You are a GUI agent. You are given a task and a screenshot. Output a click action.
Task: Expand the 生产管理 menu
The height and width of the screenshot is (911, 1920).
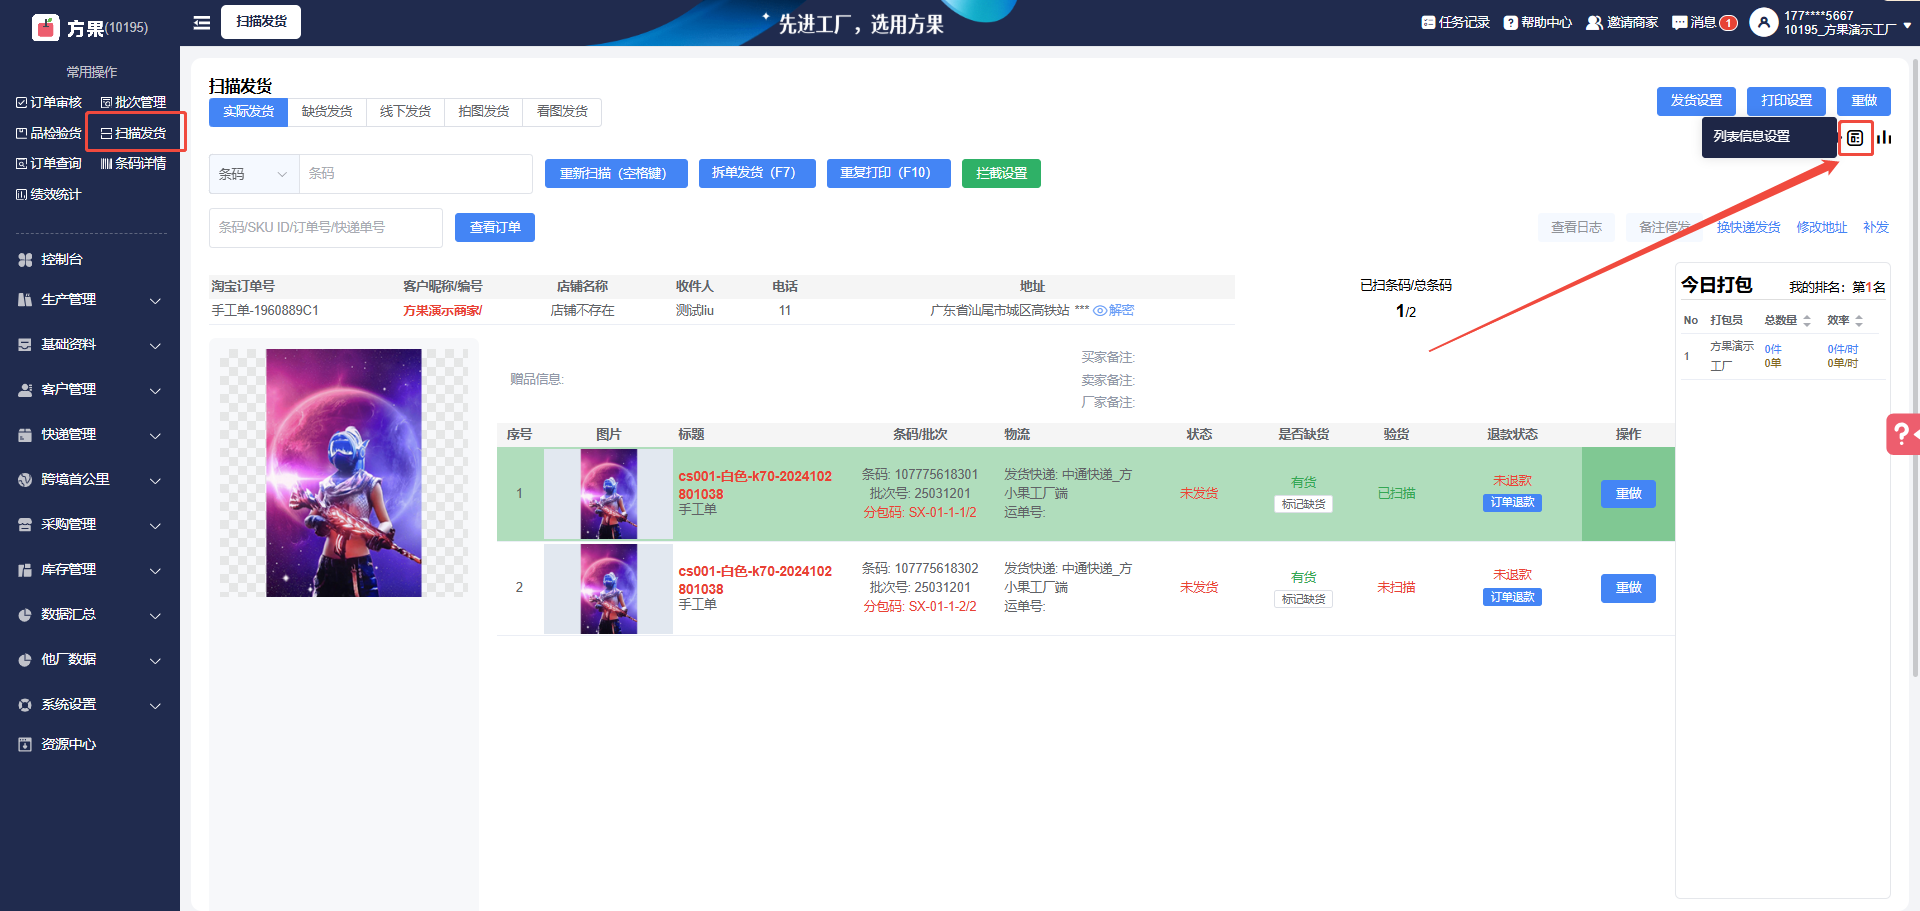[90, 299]
